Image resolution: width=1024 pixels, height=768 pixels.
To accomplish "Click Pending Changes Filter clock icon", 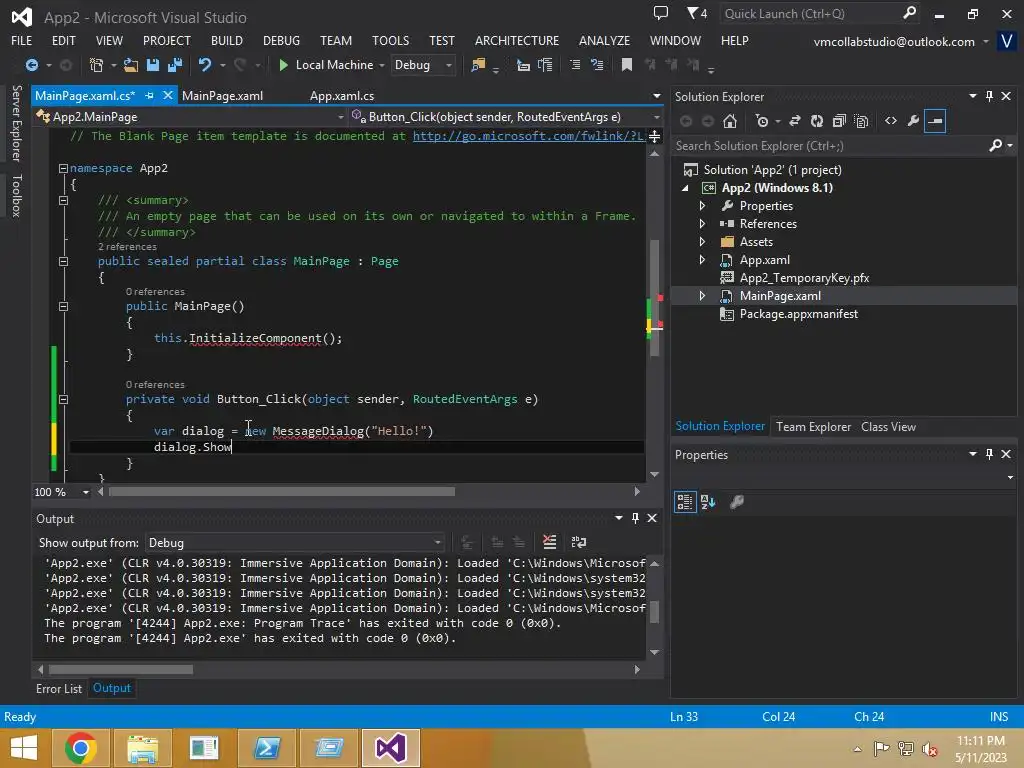I will 761,121.
